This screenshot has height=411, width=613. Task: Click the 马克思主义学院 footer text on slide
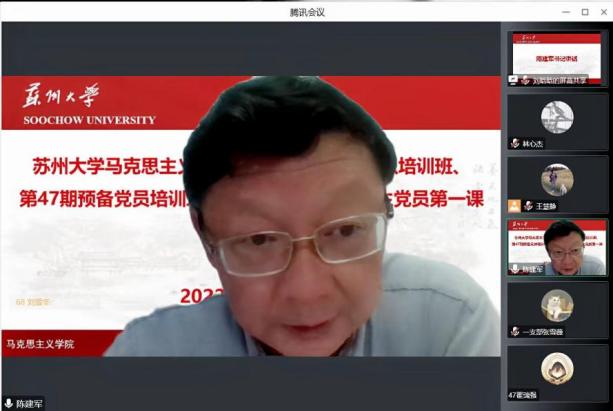(x=40, y=345)
